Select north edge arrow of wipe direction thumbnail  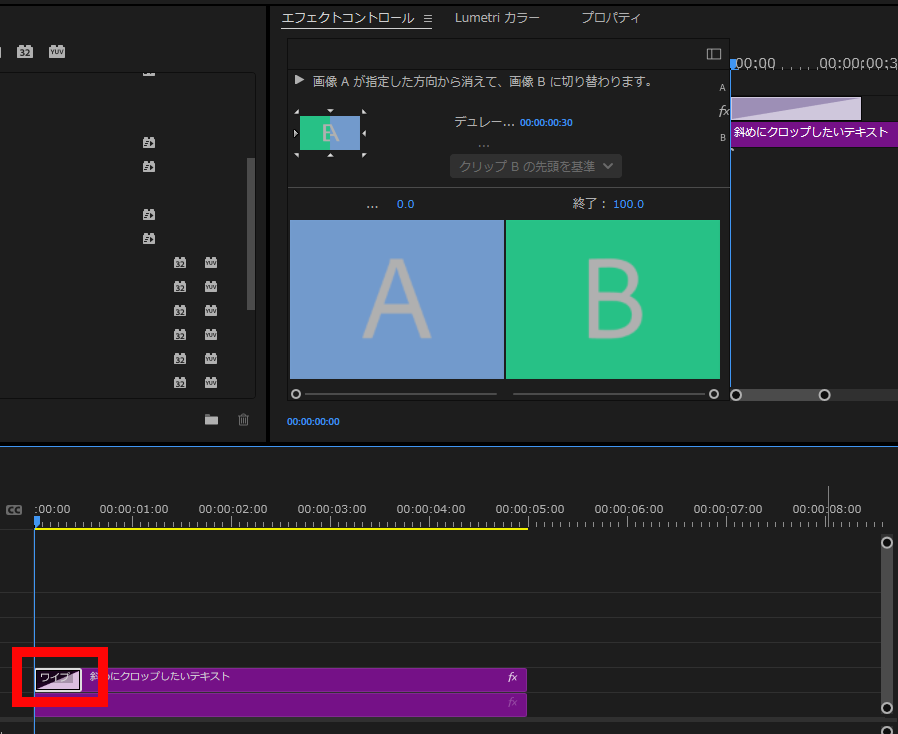tap(330, 111)
